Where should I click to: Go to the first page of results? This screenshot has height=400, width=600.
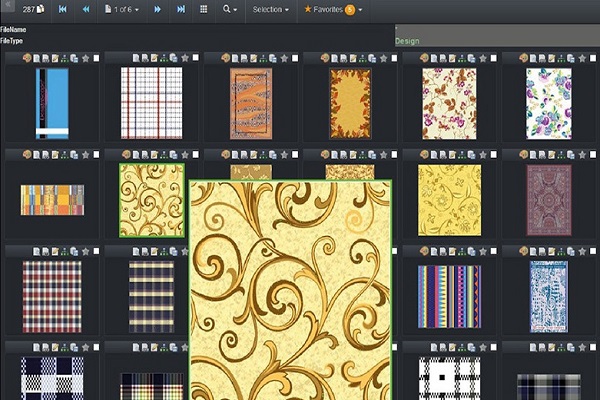point(62,9)
